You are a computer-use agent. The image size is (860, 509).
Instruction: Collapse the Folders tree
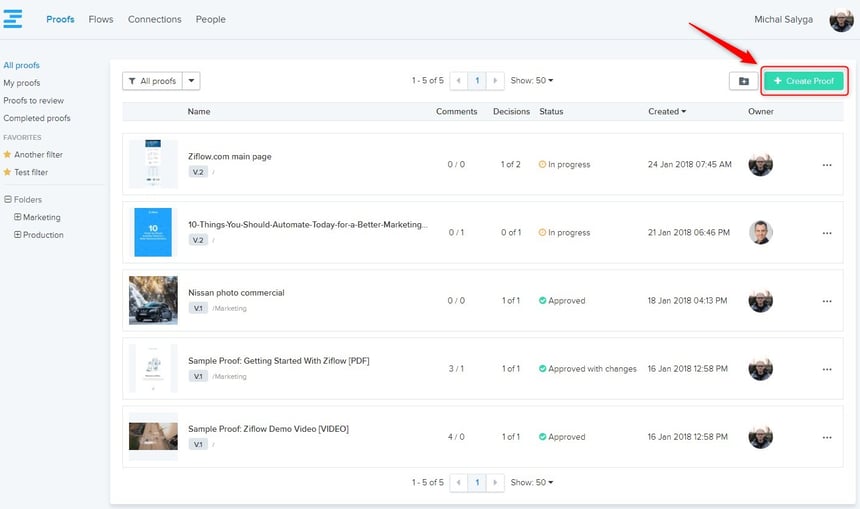click(x=7, y=200)
